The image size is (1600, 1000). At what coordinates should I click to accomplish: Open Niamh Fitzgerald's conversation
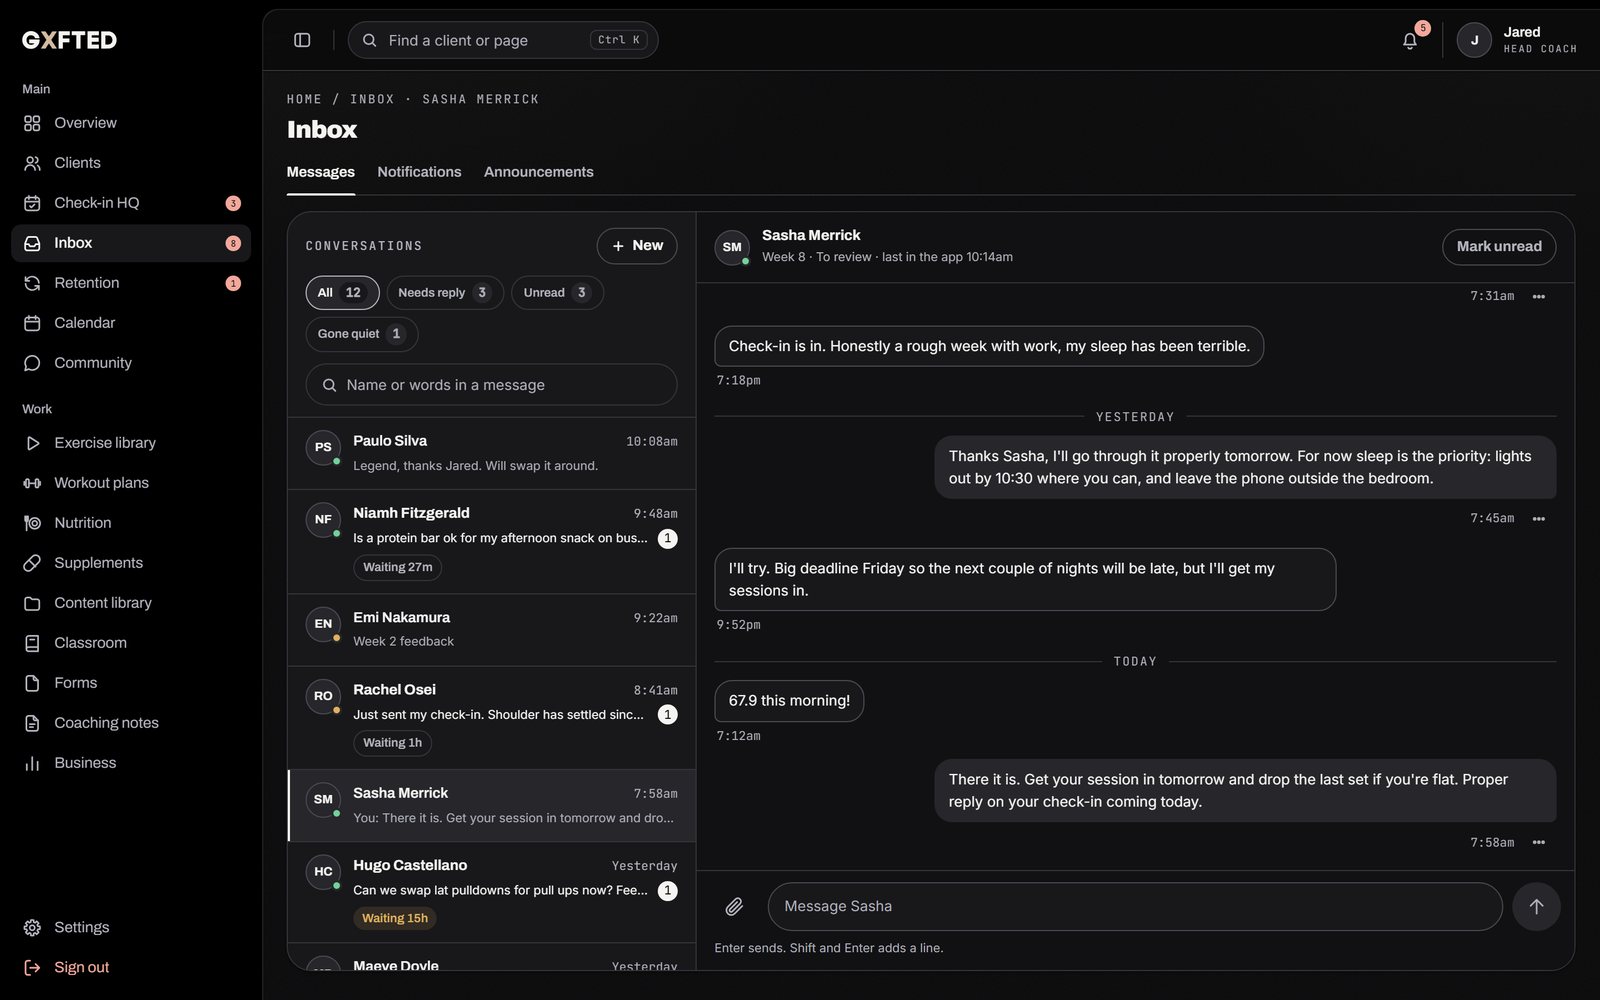click(491, 541)
